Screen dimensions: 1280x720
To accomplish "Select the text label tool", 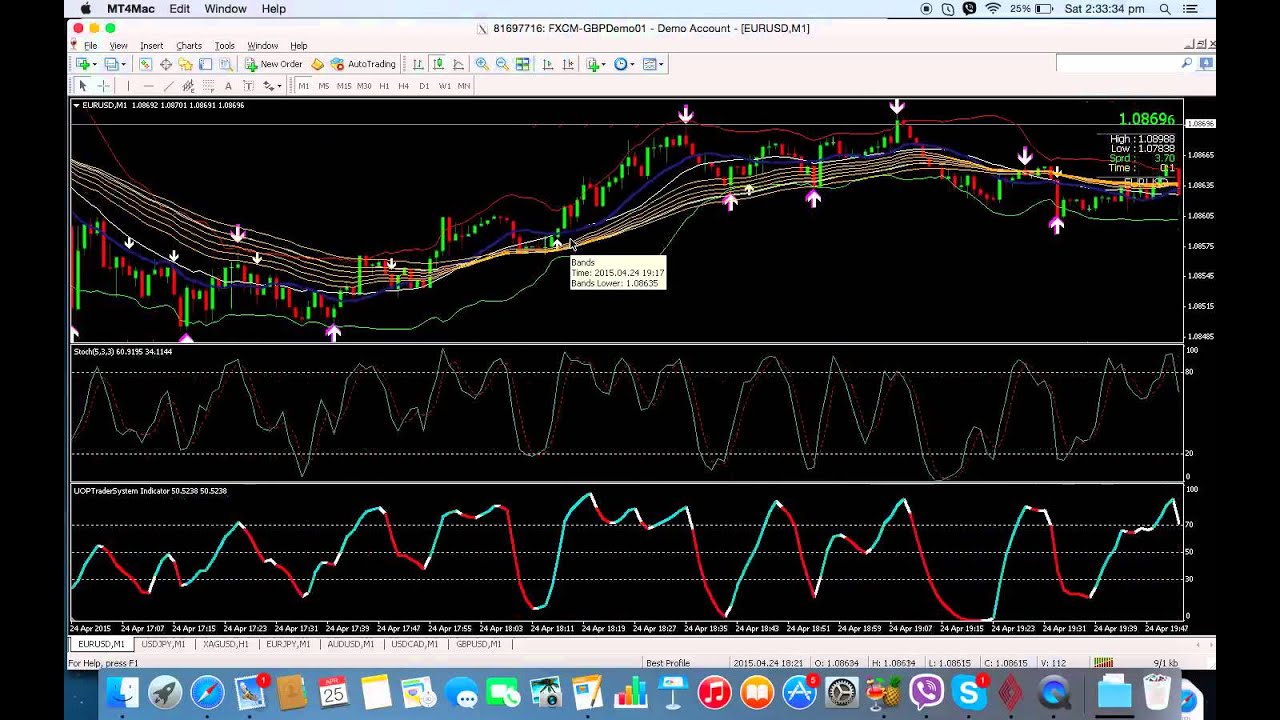I will click(x=249, y=86).
